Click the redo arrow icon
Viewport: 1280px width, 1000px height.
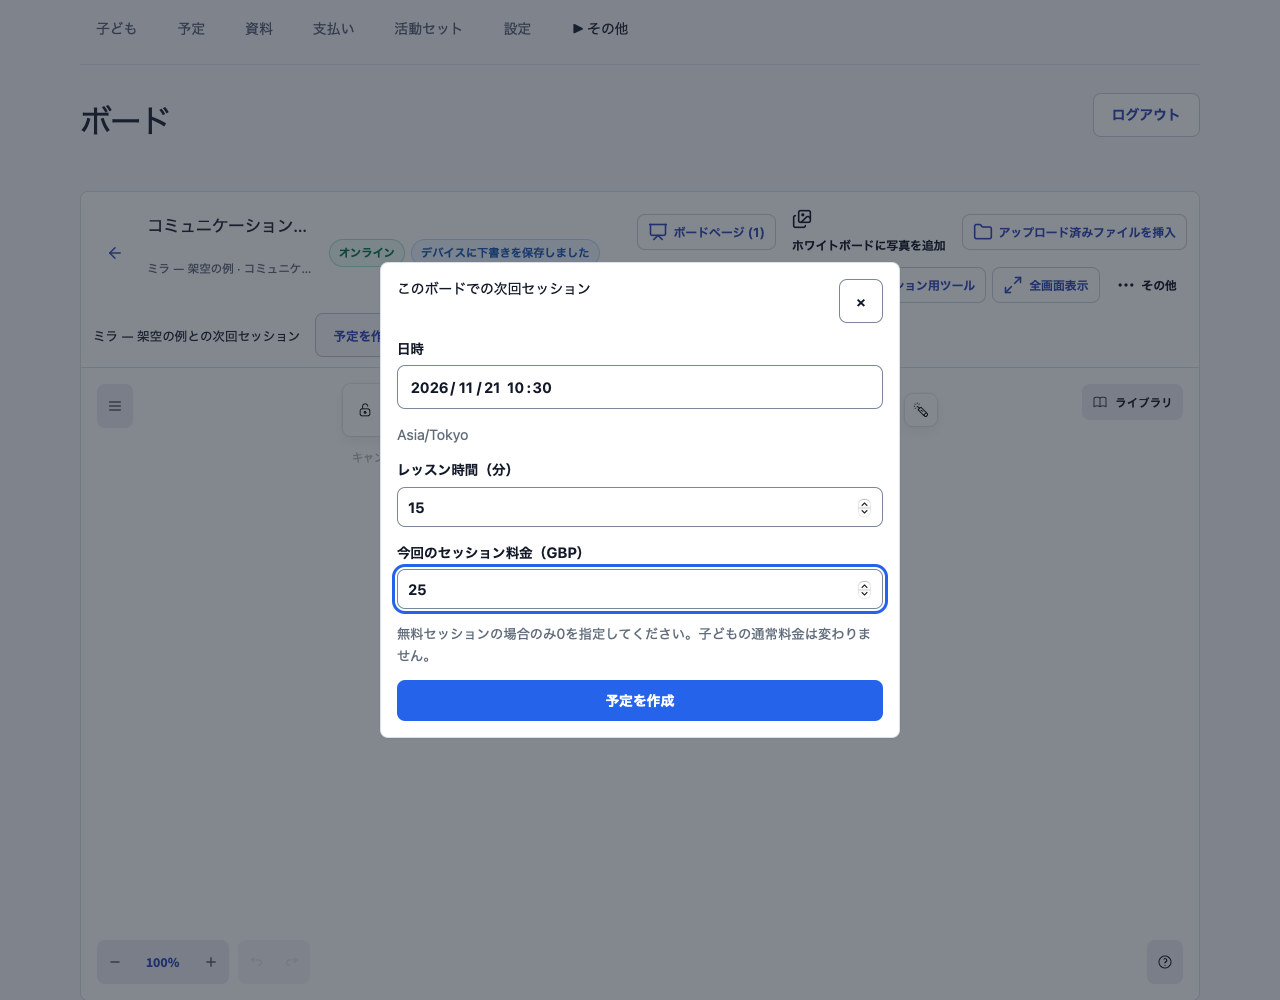[292, 962]
